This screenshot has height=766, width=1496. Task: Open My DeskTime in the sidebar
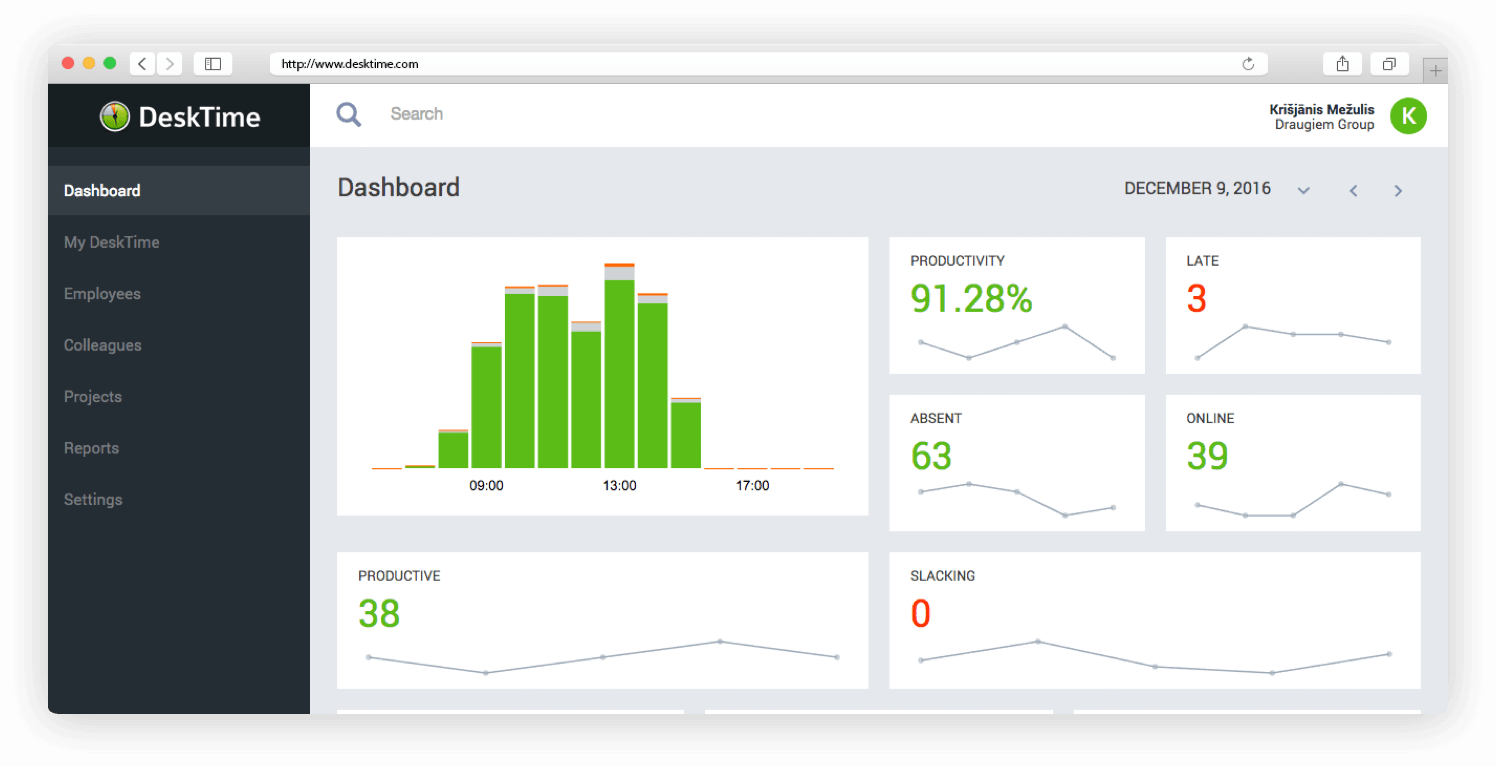point(111,242)
